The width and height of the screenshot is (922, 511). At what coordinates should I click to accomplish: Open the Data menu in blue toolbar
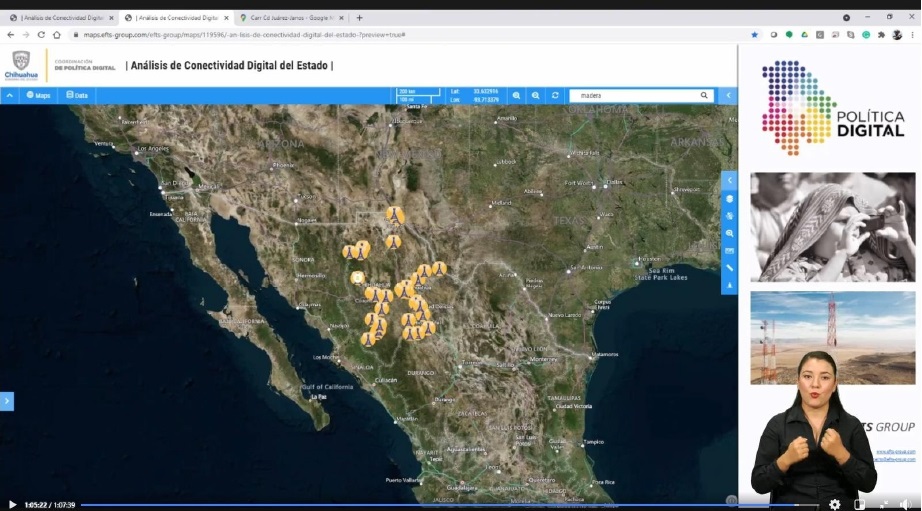tap(77, 96)
